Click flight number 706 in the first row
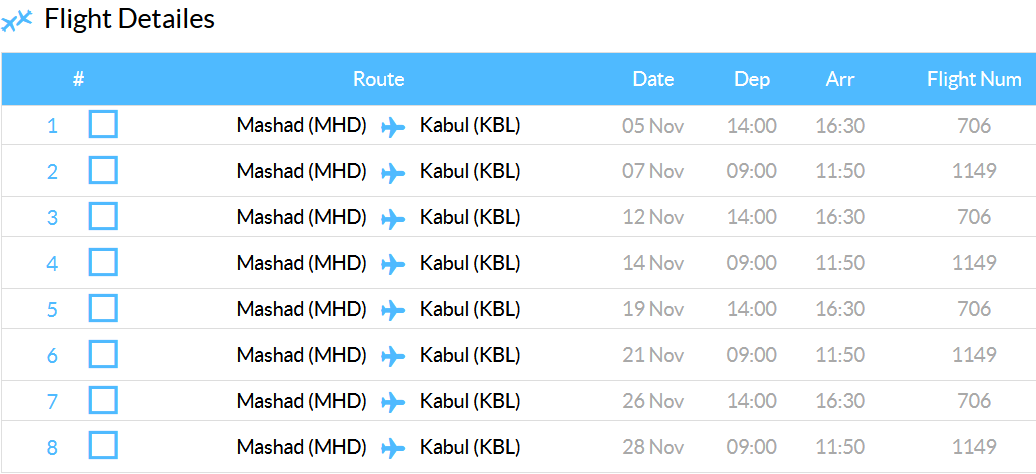The width and height of the screenshot is (1036, 474). (x=974, y=125)
